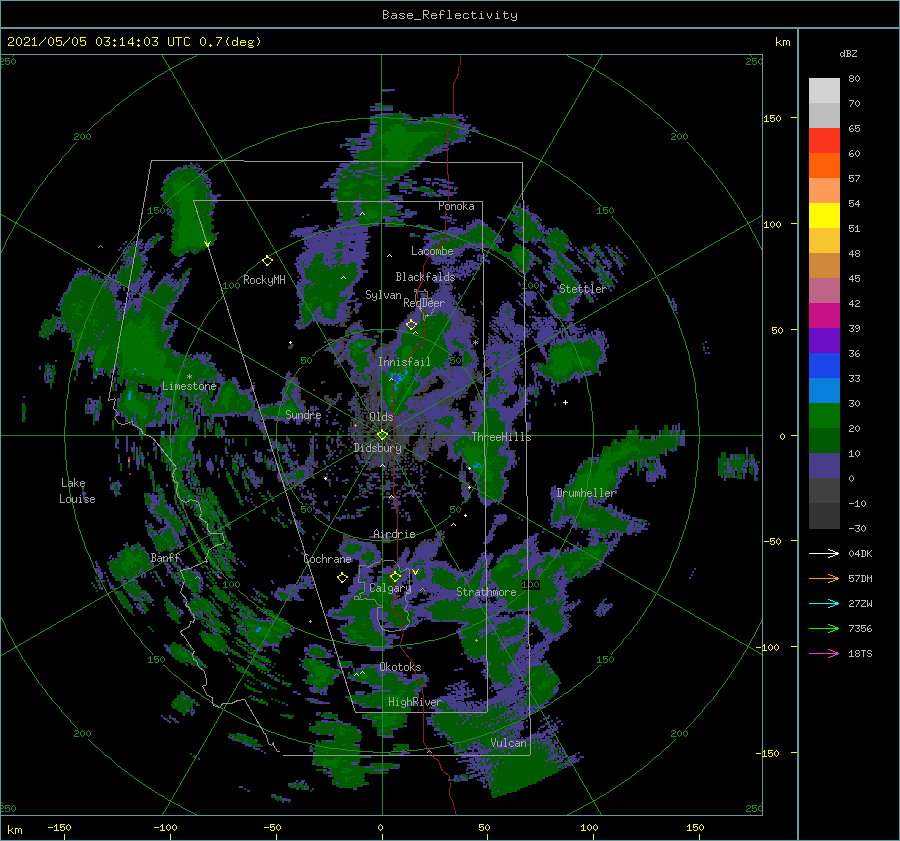900x841 pixels.
Task: Click the RedDeer city label
Action: click(x=424, y=303)
